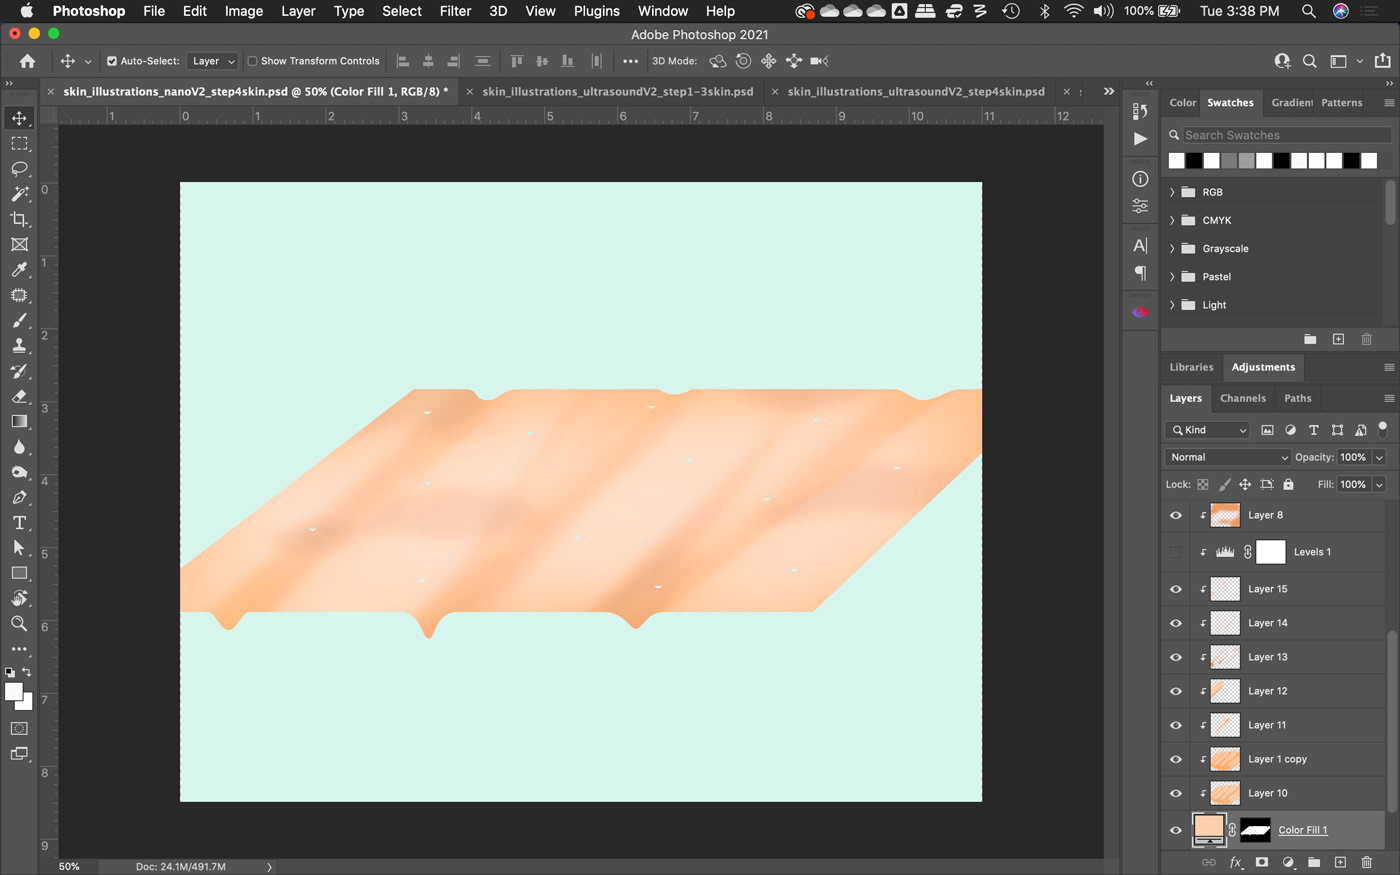Hide Layer 13
Image resolution: width=1400 pixels, height=875 pixels.
(x=1176, y=657)
